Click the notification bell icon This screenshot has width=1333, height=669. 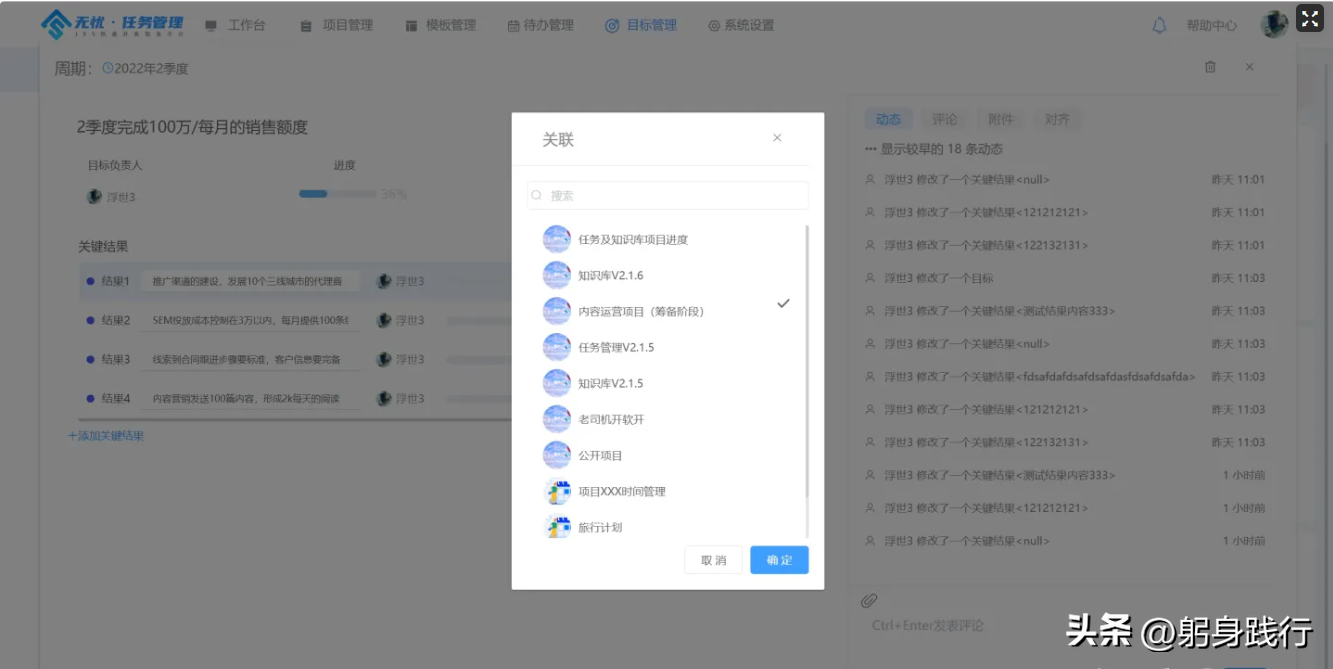pos(1159,26)
